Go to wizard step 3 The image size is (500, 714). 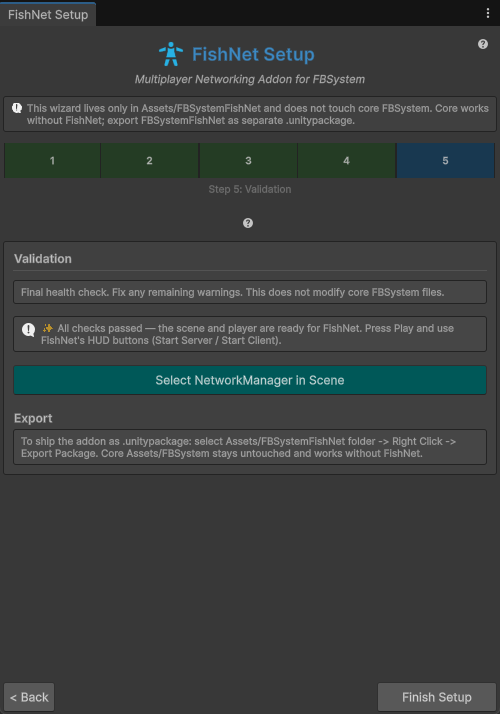(248, 160)
